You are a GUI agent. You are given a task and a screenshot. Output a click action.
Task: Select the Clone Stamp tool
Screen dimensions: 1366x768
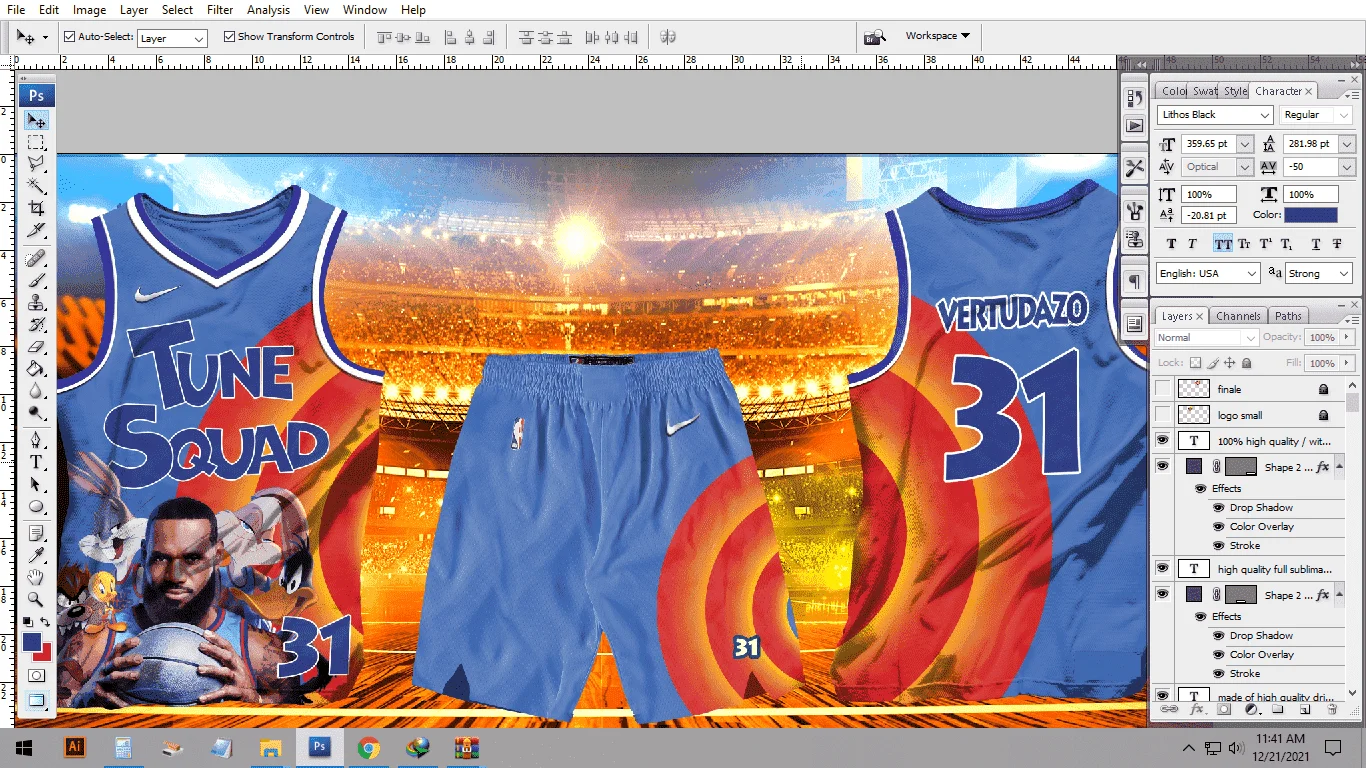[36, 302]
